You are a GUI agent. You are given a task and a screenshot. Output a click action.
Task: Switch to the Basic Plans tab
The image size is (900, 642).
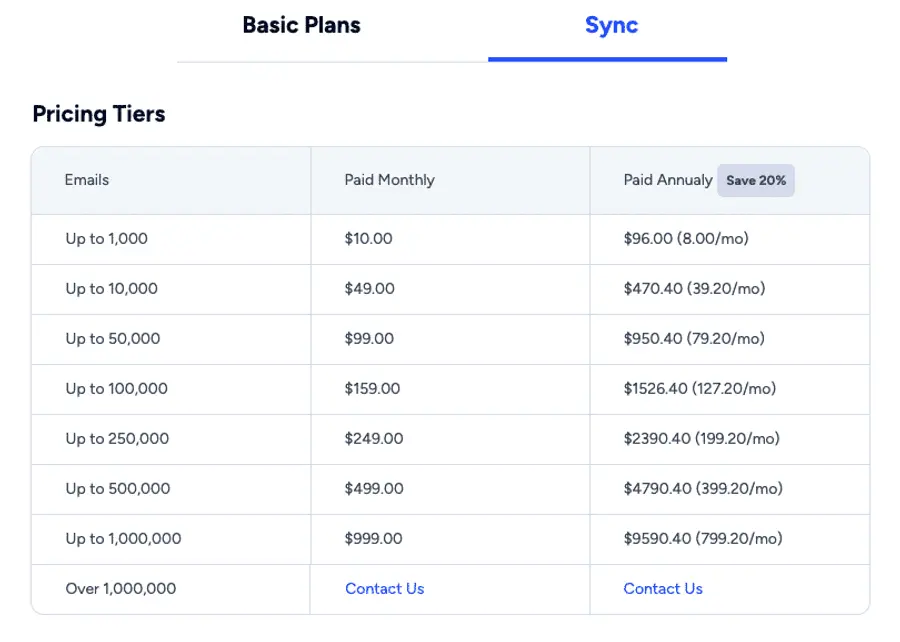pyautogui.click(x=300, y=25)
